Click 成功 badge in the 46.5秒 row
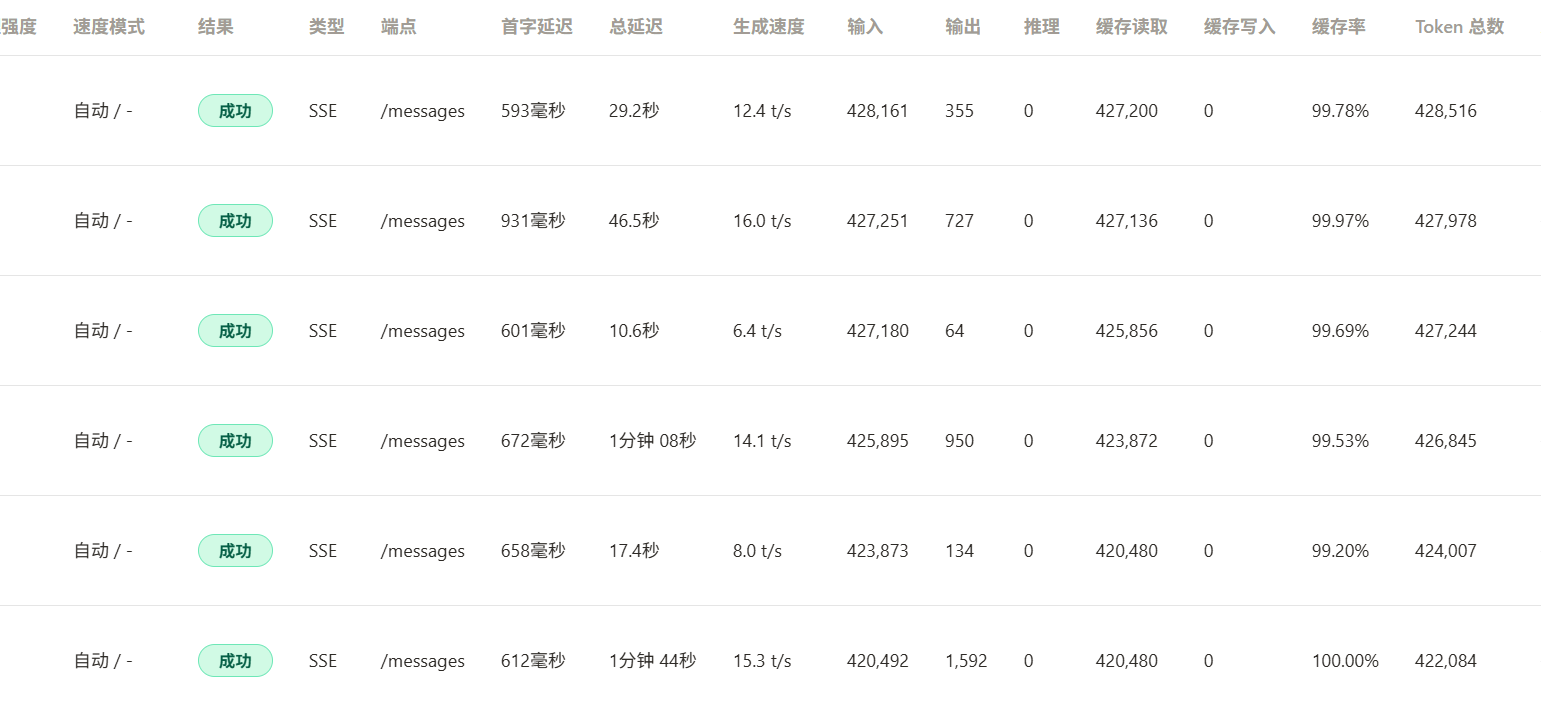This screenshot has height=704, width=1541. click(235, 221)
